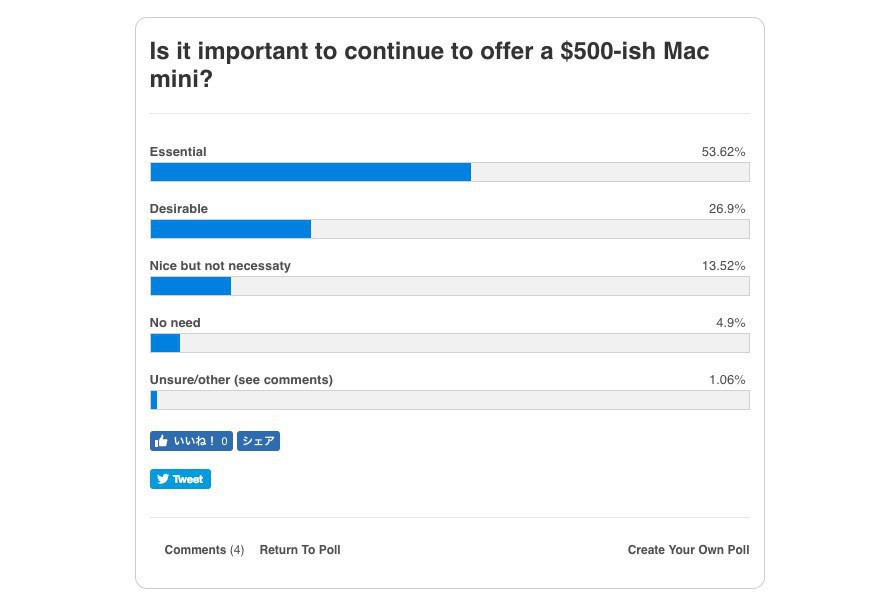Click the No need blue result bar
This screenshot has width=892, height=605.
coord(165,343)
